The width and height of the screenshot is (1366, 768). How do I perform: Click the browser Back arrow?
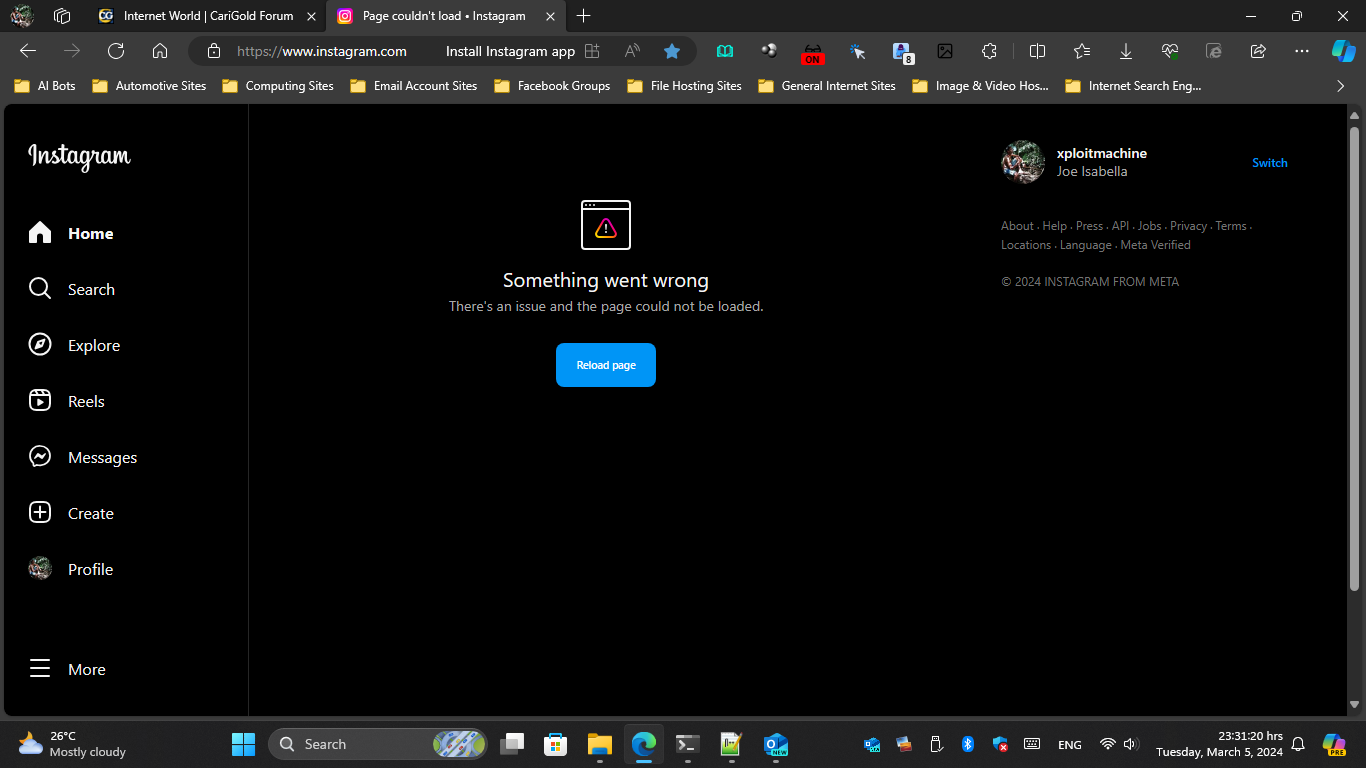coord(28,51)
